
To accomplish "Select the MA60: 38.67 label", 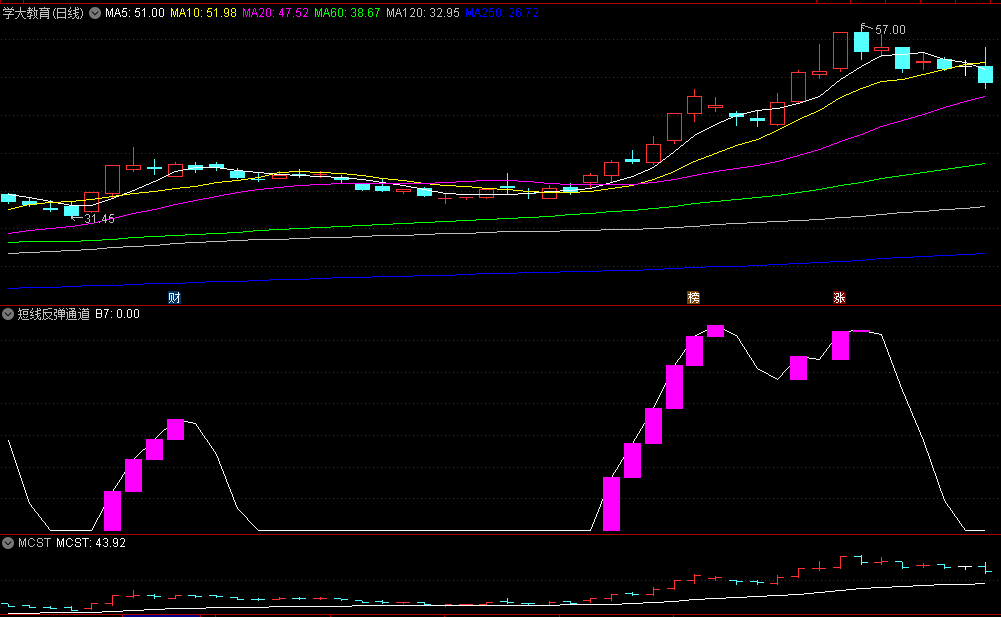I will pos(347,13).
